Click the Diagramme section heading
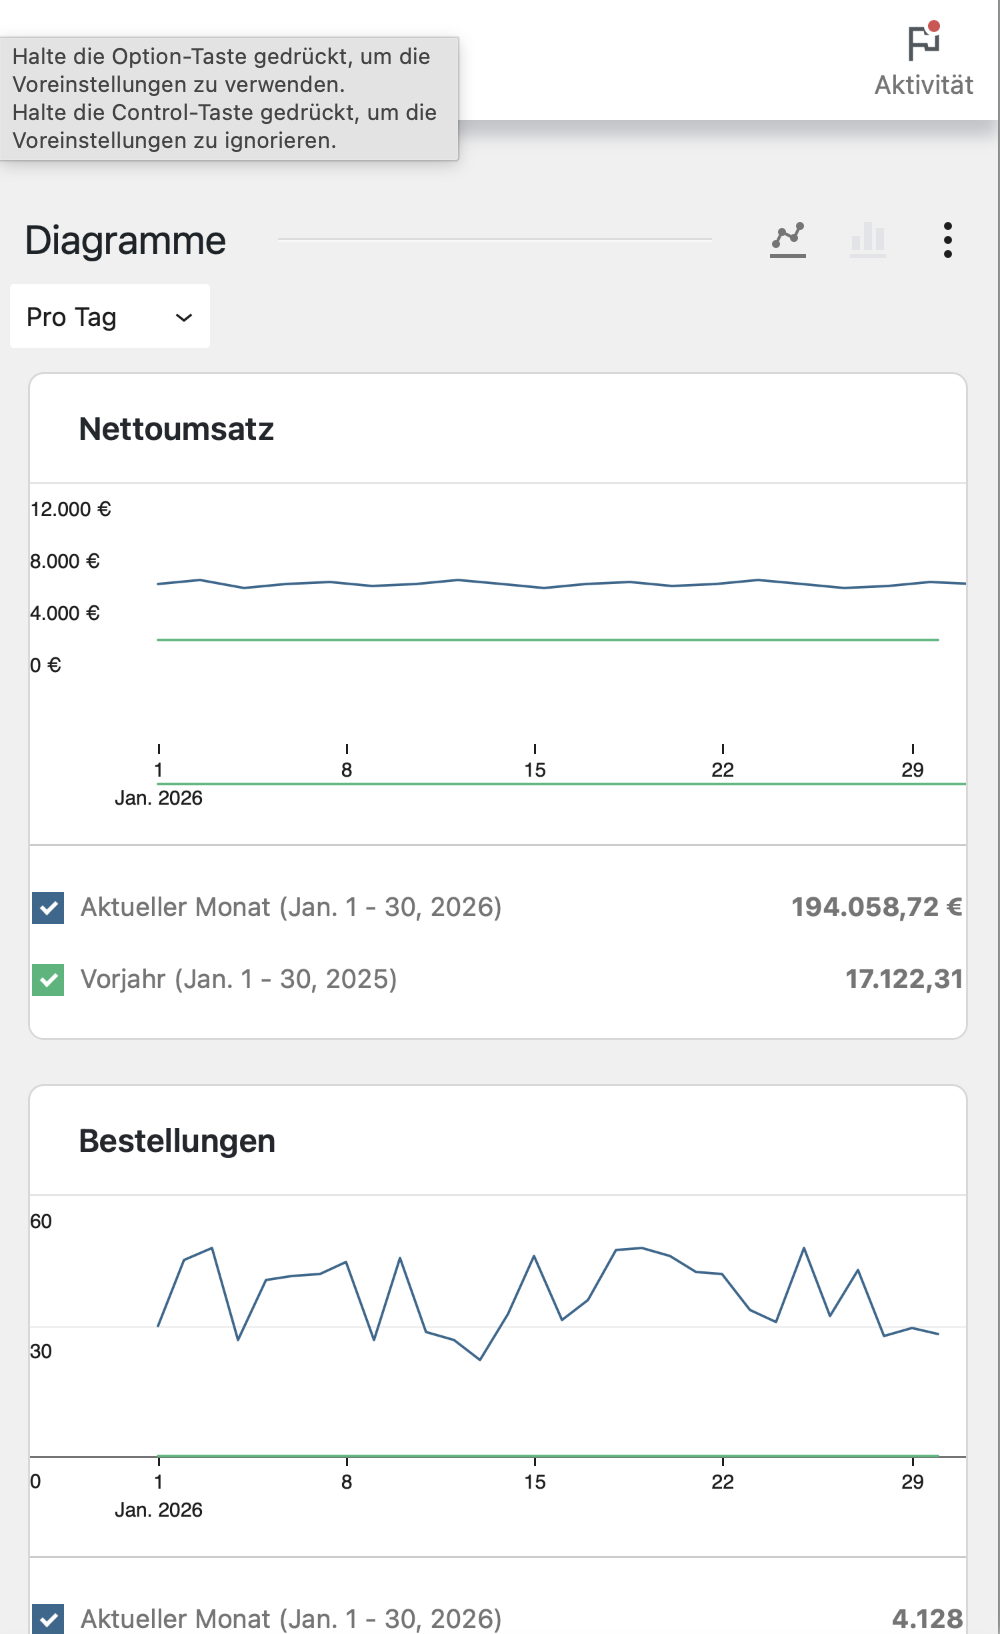Viewport: 1000px width, 1634px height. (x=126, y=241)
